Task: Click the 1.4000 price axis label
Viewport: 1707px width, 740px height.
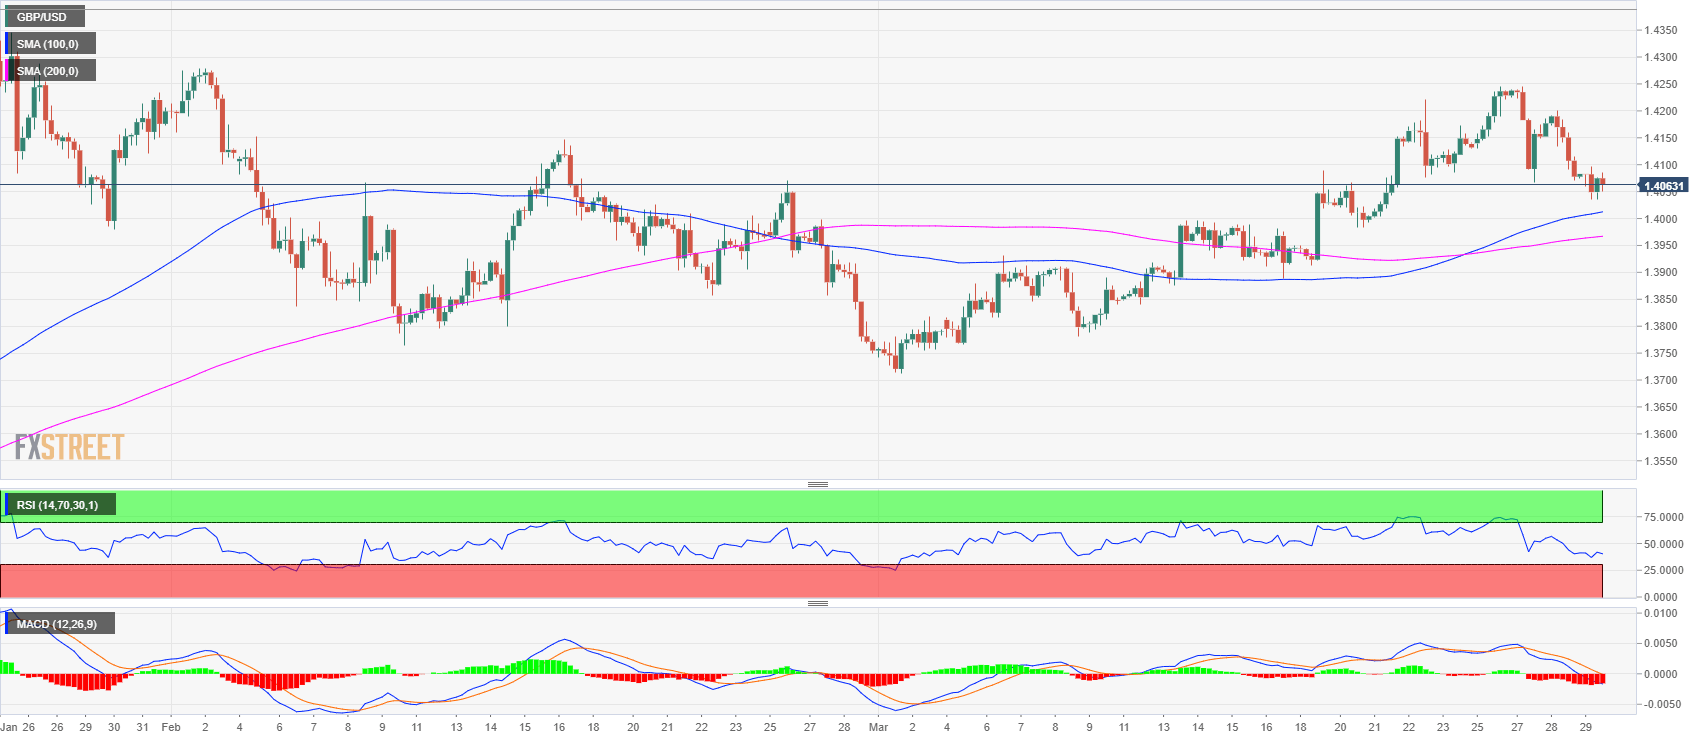Action: (x=1661, y=219)
